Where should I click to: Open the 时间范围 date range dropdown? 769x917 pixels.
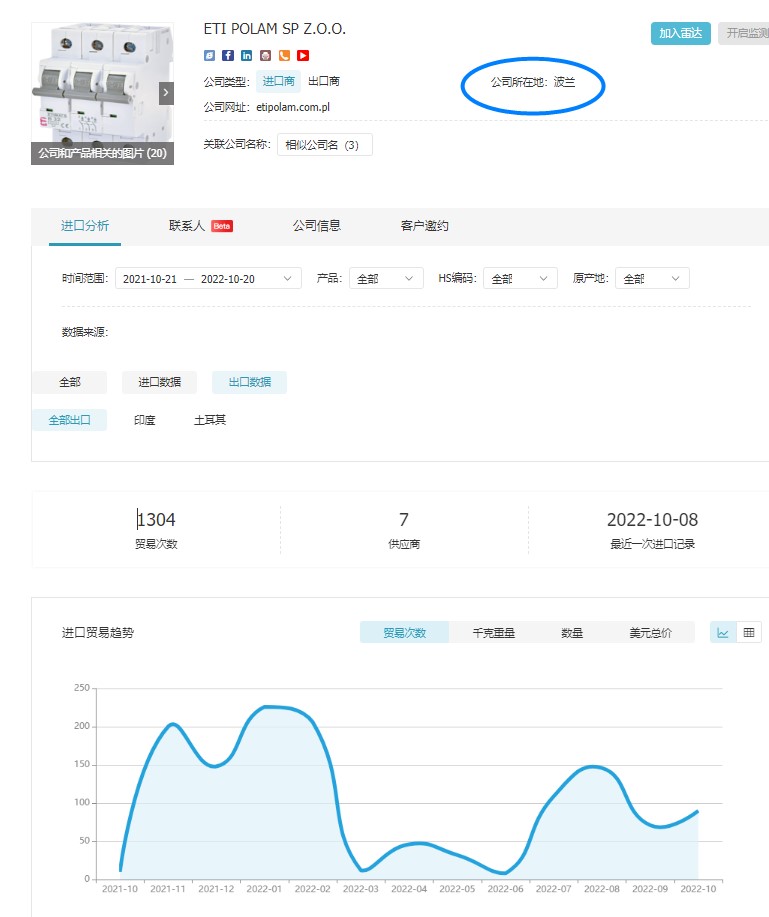coord(208,278)
